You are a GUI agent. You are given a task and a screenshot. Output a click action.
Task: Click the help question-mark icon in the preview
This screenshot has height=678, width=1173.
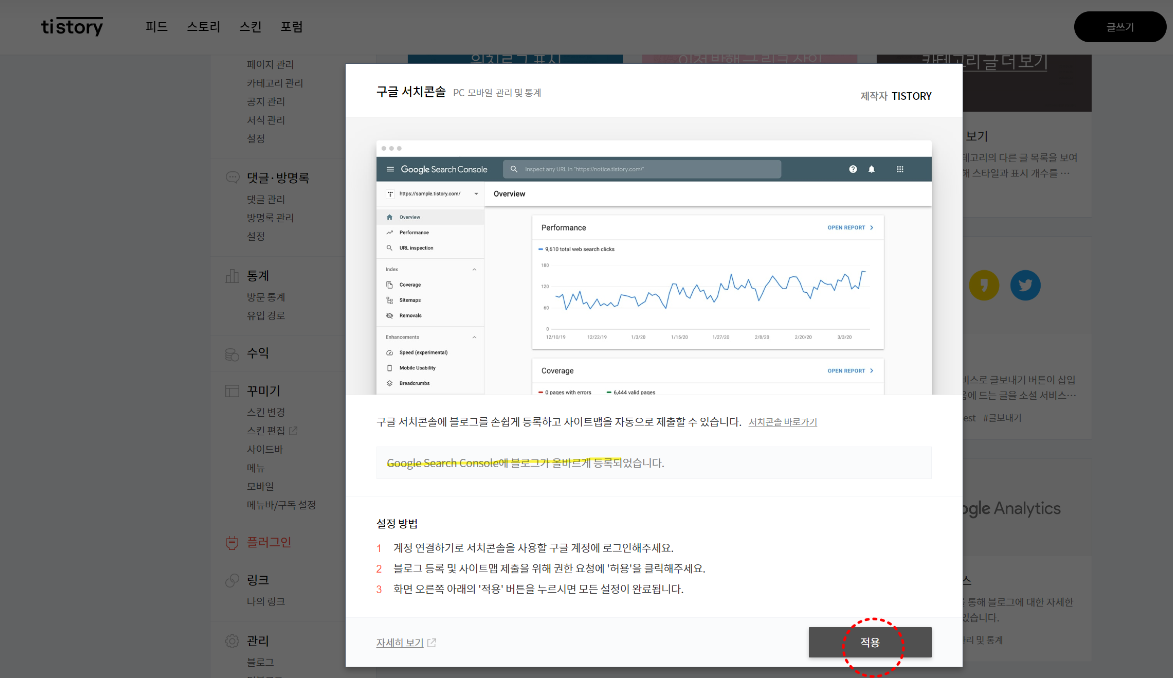click(853, 169)
